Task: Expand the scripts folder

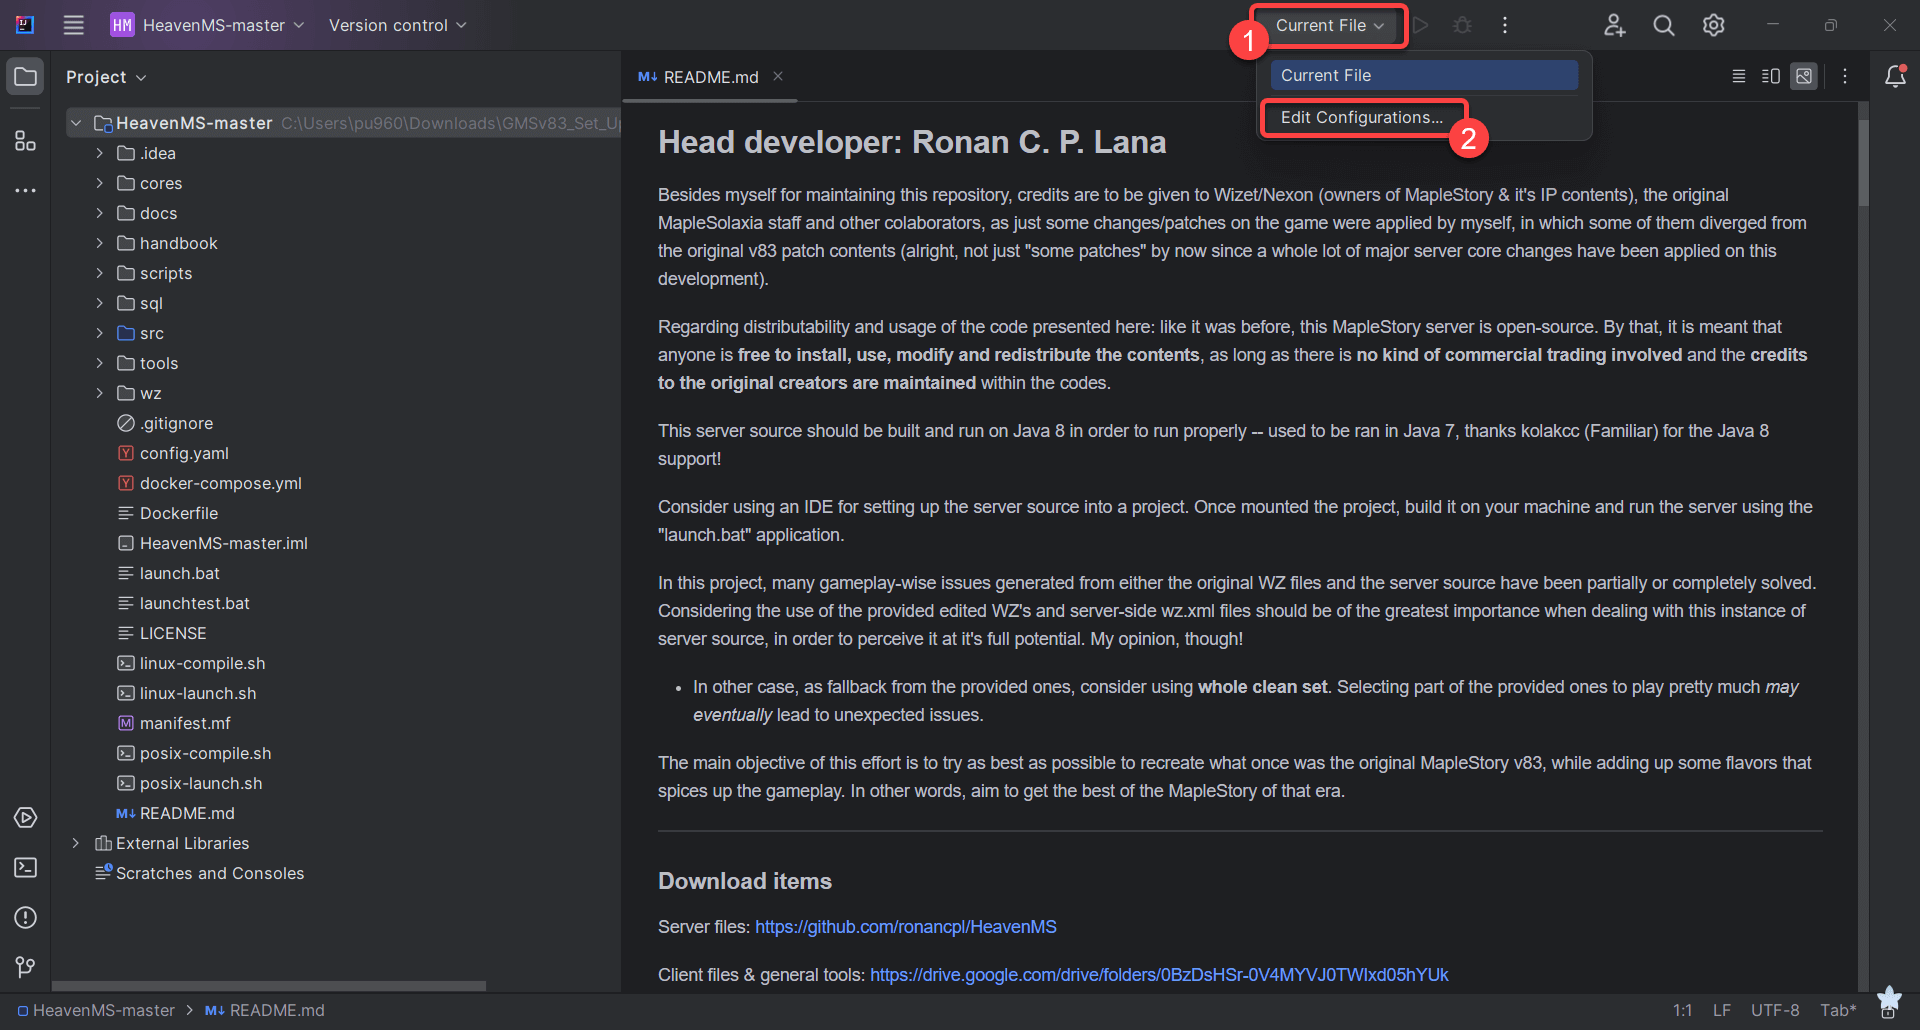Action: point(99,273)
